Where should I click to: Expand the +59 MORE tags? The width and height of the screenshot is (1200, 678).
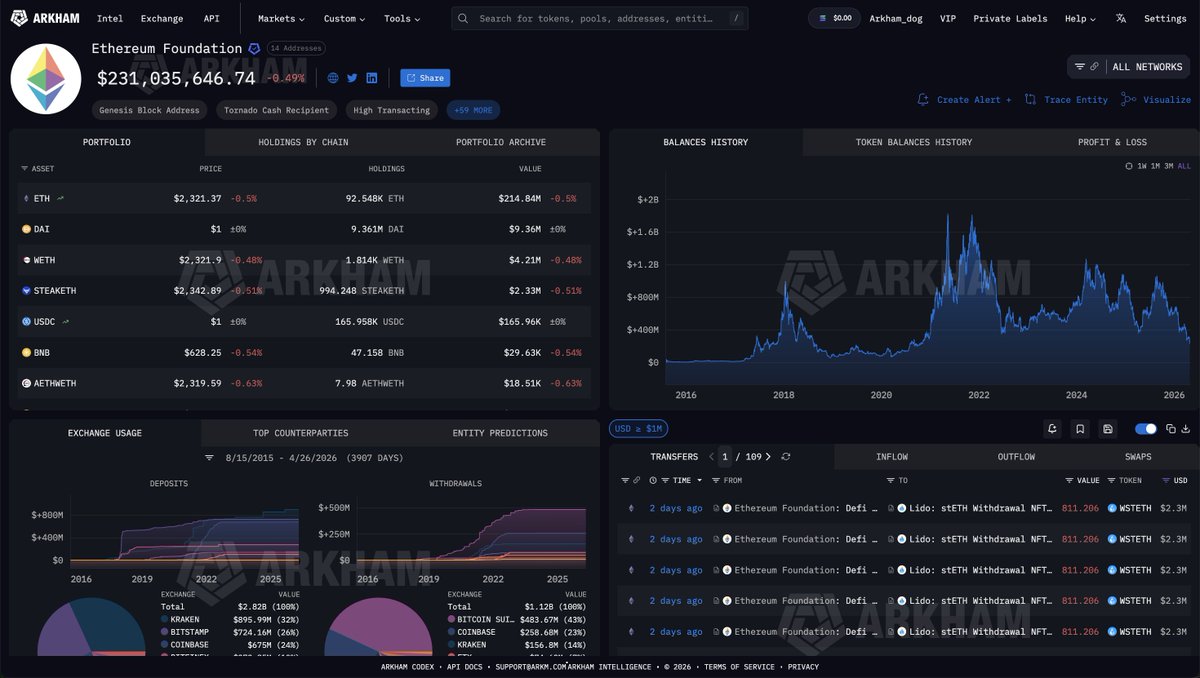pyautogui.click(x=473, y=110)
